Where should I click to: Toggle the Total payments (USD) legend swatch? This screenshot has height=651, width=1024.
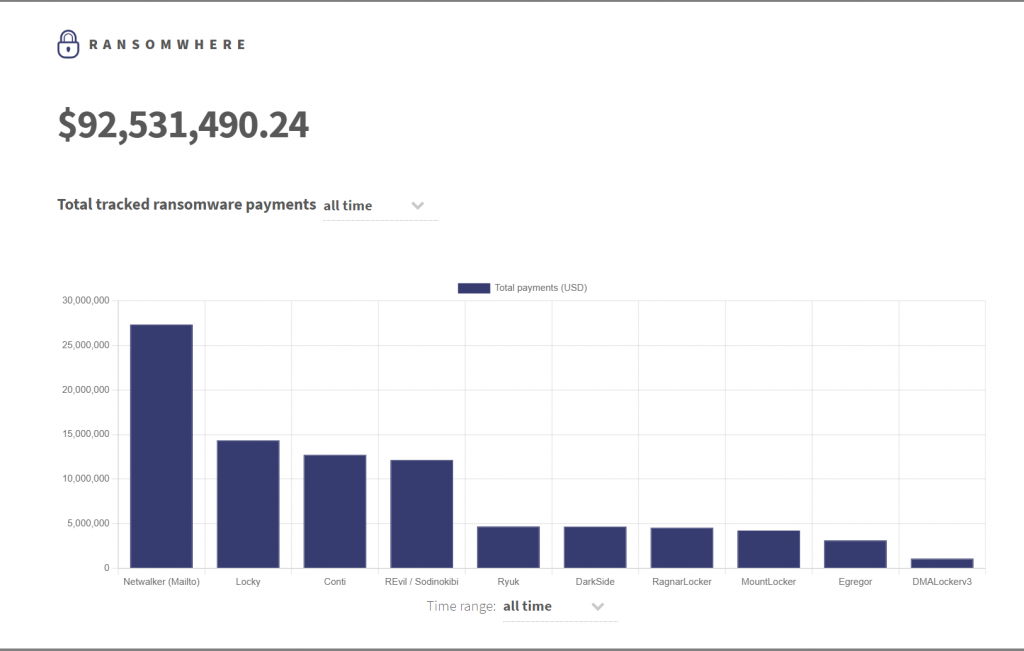(x=473, y=288)
